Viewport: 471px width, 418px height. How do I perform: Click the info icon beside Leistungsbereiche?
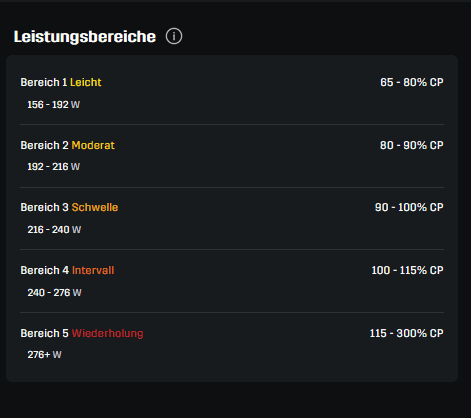coord(174,36)
